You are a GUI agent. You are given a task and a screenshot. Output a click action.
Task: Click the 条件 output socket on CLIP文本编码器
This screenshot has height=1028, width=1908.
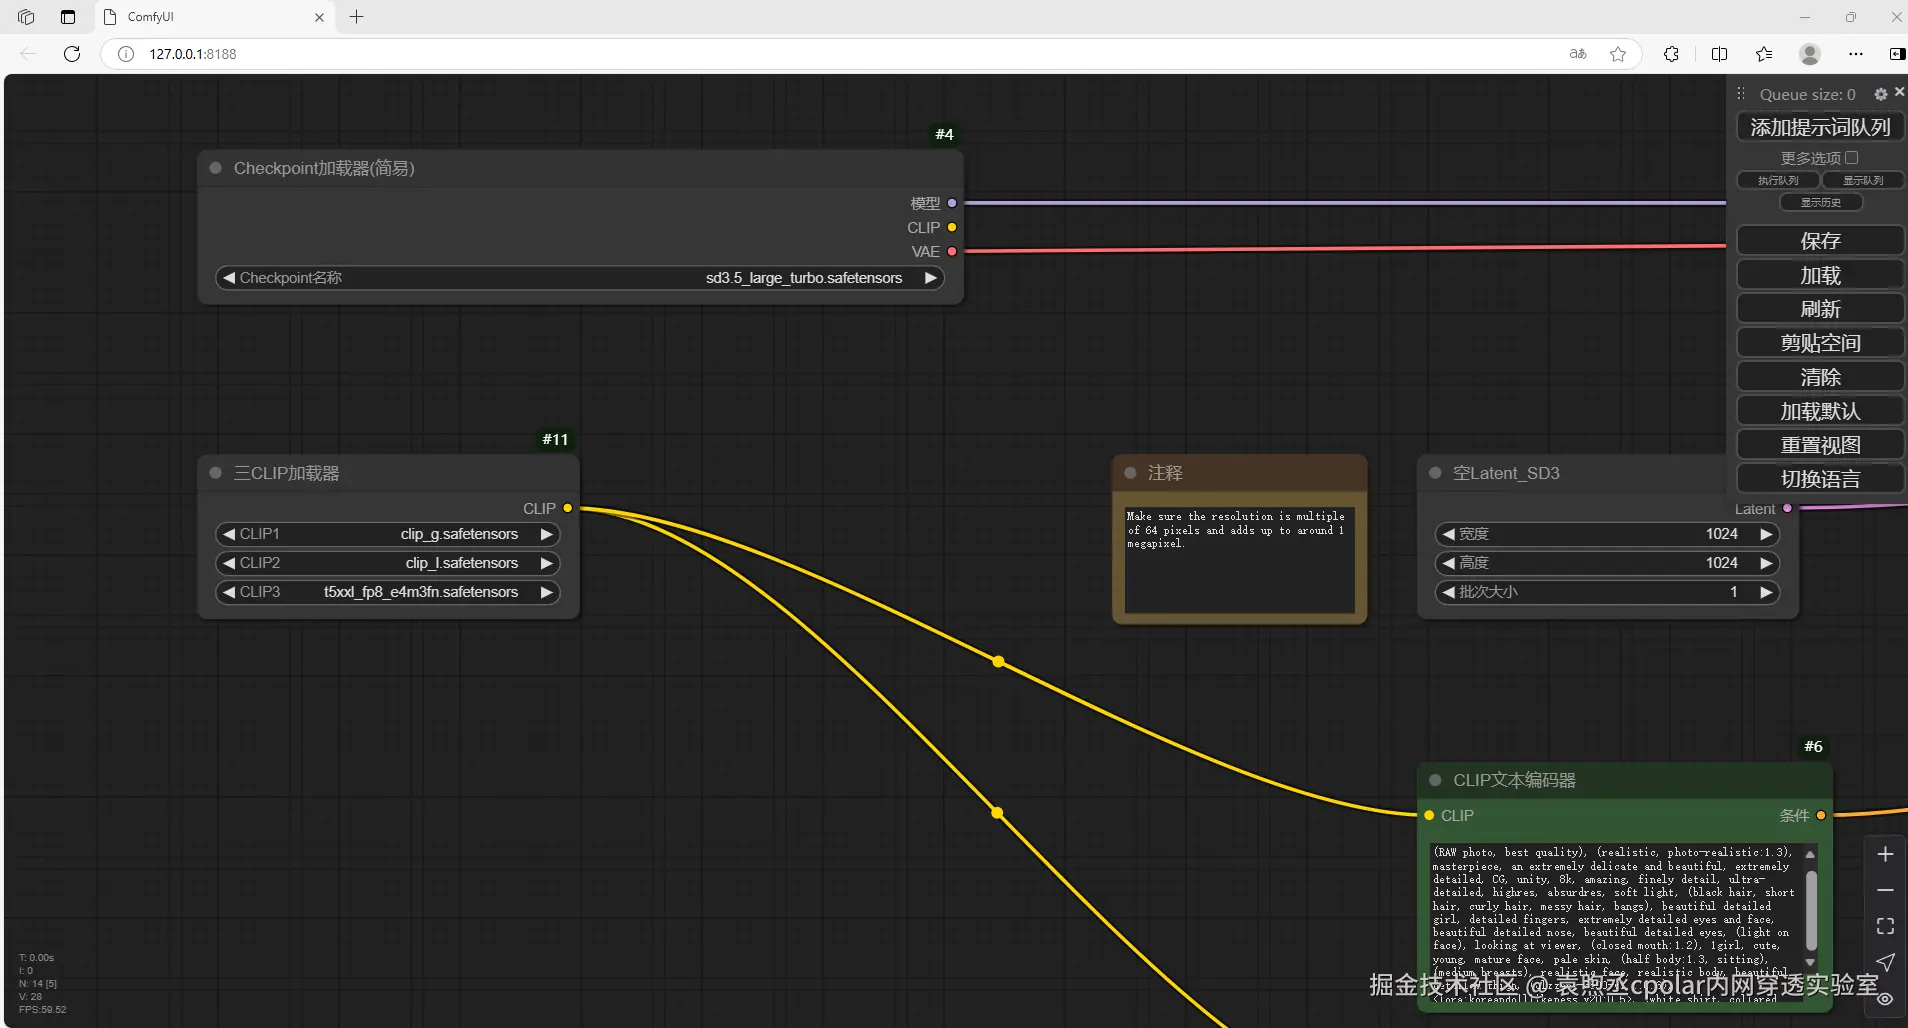[x=1821, y=815]
